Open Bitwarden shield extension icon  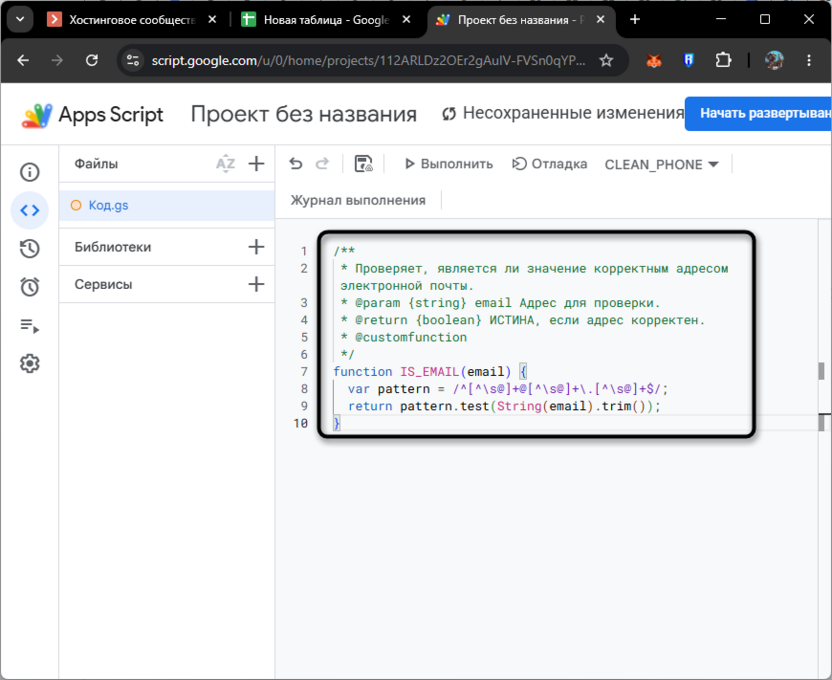pyautogui.click(x=689, y=60)
